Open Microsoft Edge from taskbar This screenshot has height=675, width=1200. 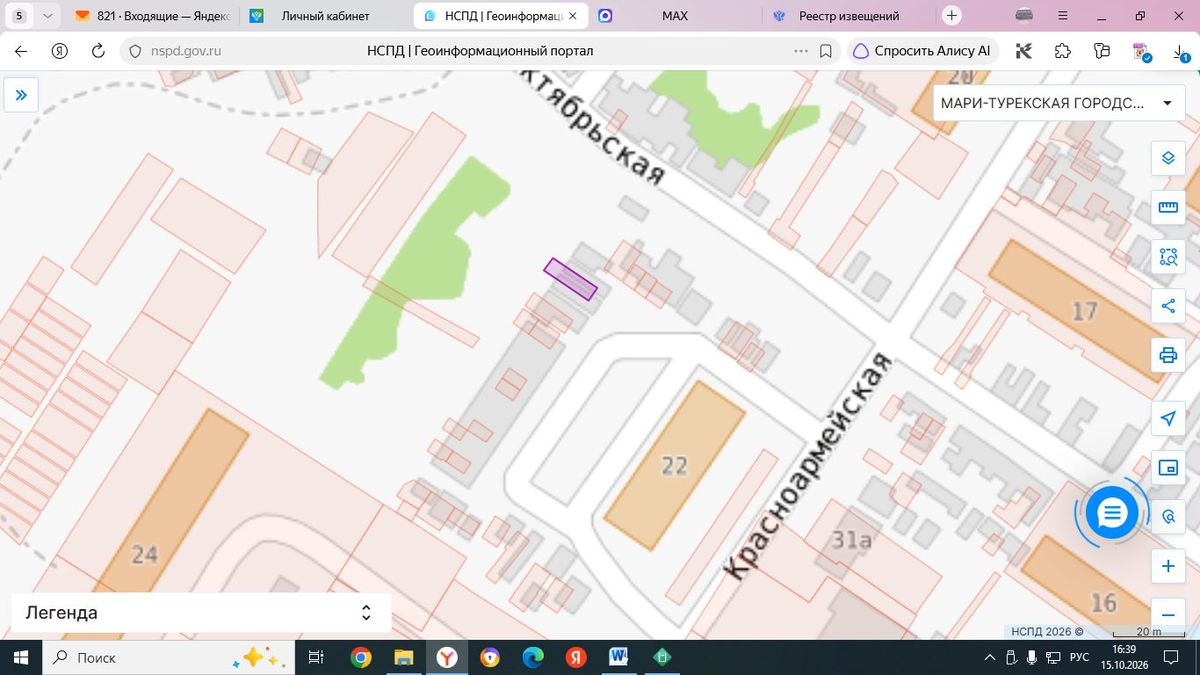click(532, 657)
